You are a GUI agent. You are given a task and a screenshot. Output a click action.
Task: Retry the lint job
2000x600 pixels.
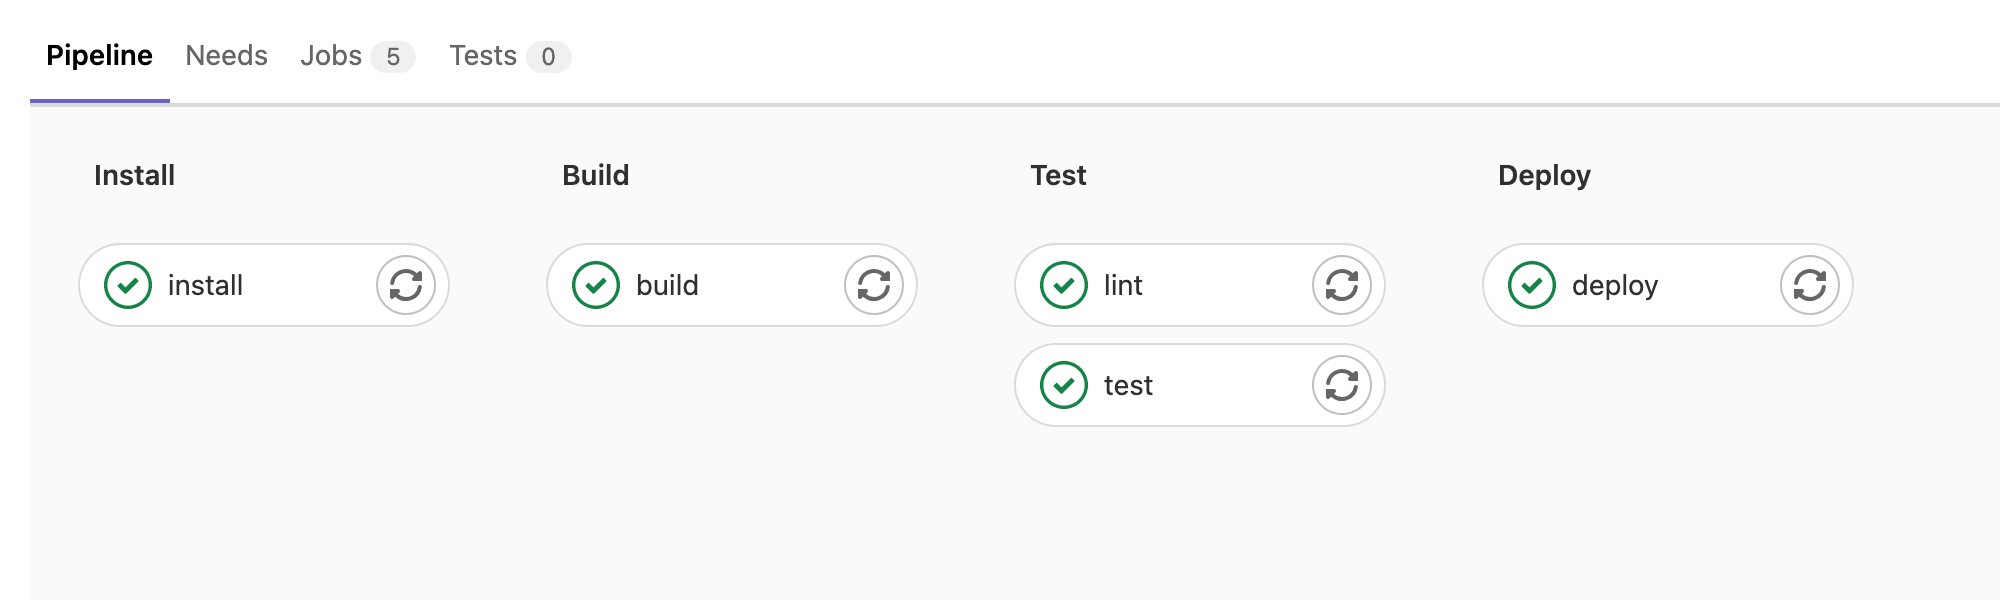tap(1340, 284)
